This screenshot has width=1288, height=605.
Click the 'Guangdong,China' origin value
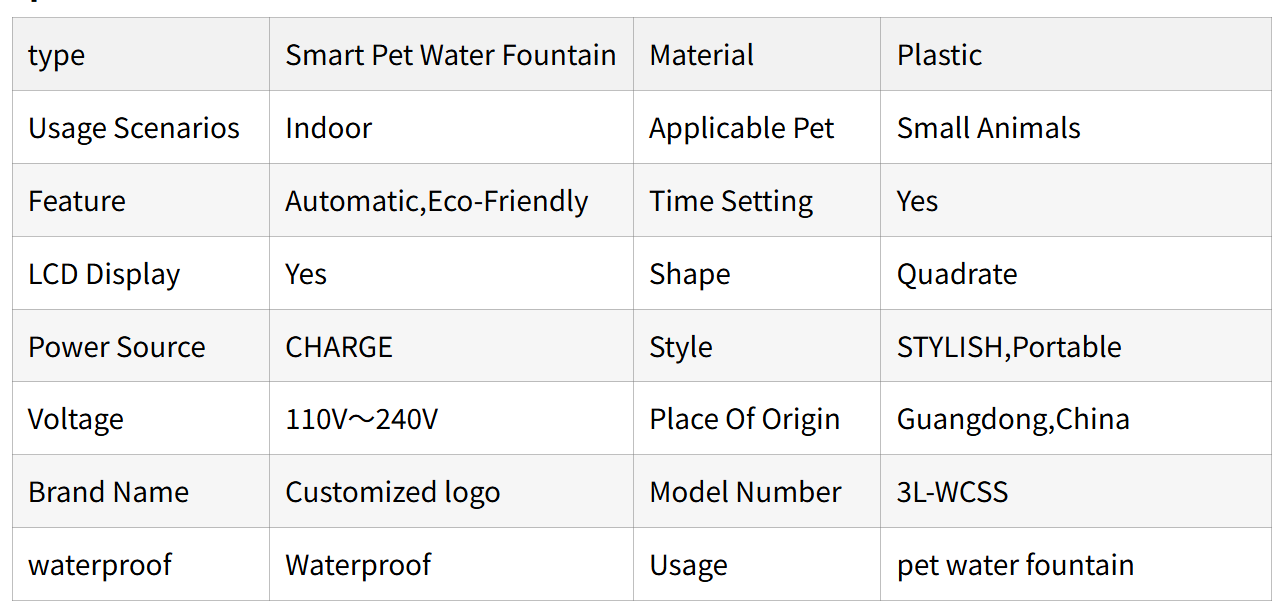point(1013,419)
